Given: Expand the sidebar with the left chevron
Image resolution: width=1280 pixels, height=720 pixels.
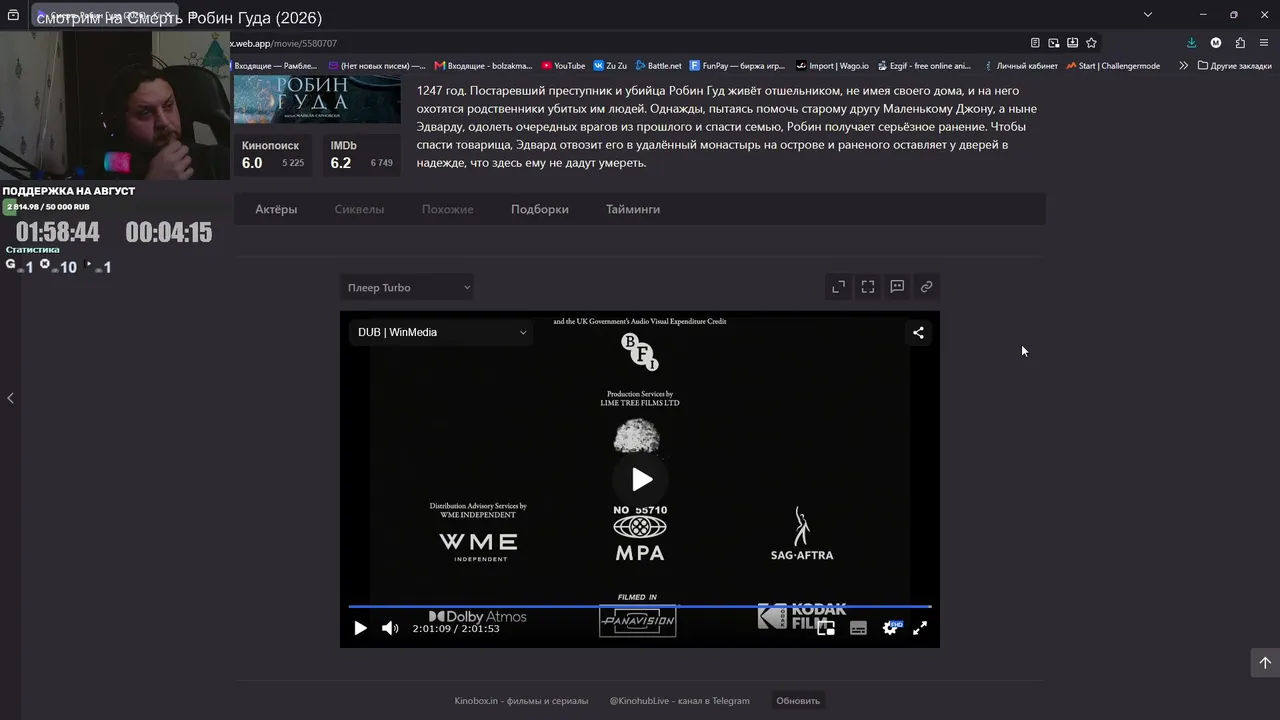Looking at the screenshot, I should point(10,398).
